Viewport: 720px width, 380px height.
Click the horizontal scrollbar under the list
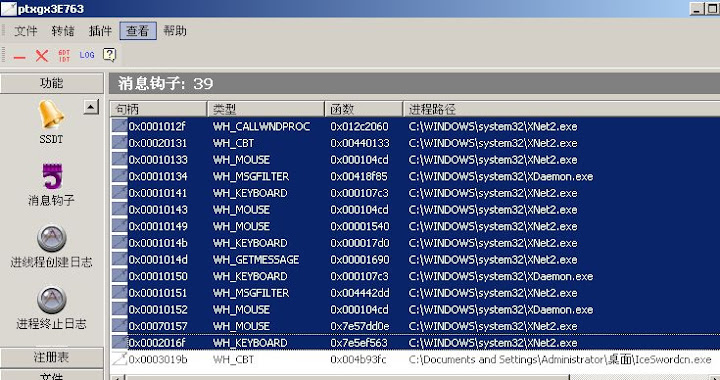pos(347,377)
